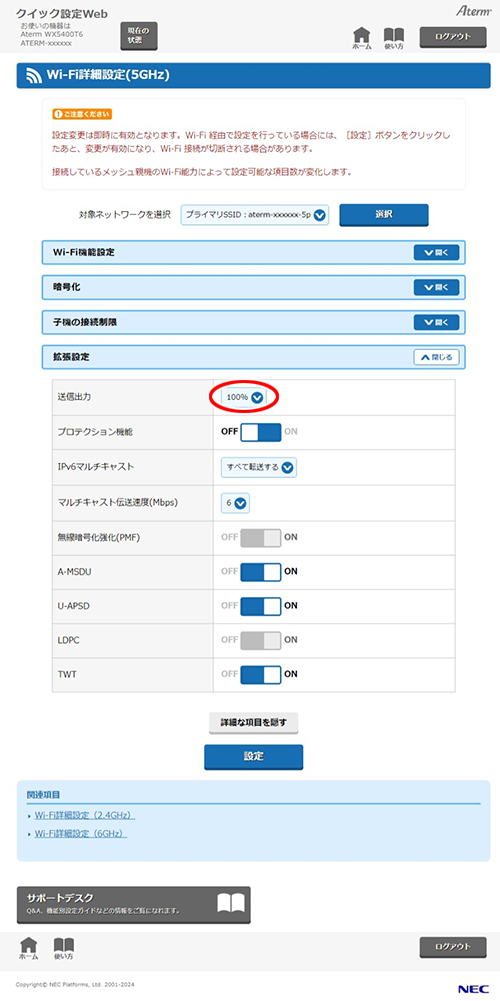Collapse the 拡張設定 section

[x=436, y=358]
